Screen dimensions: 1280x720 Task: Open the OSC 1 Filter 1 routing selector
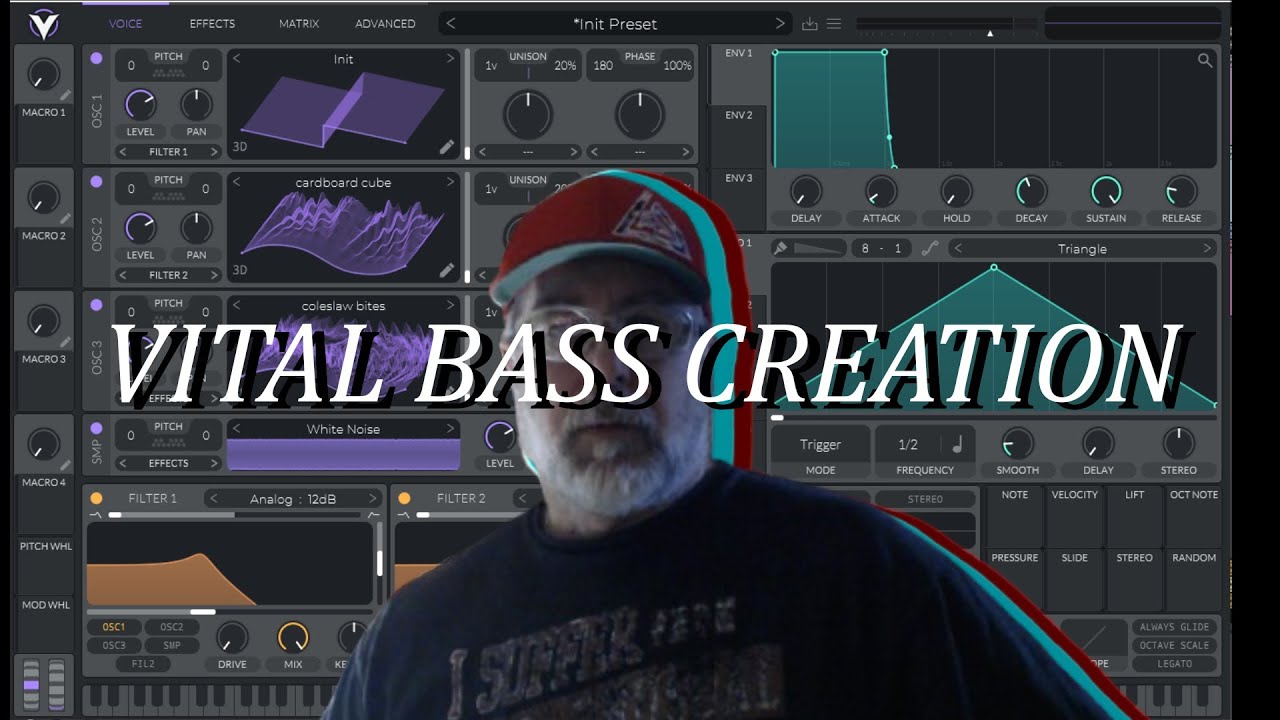pos(168,152)
